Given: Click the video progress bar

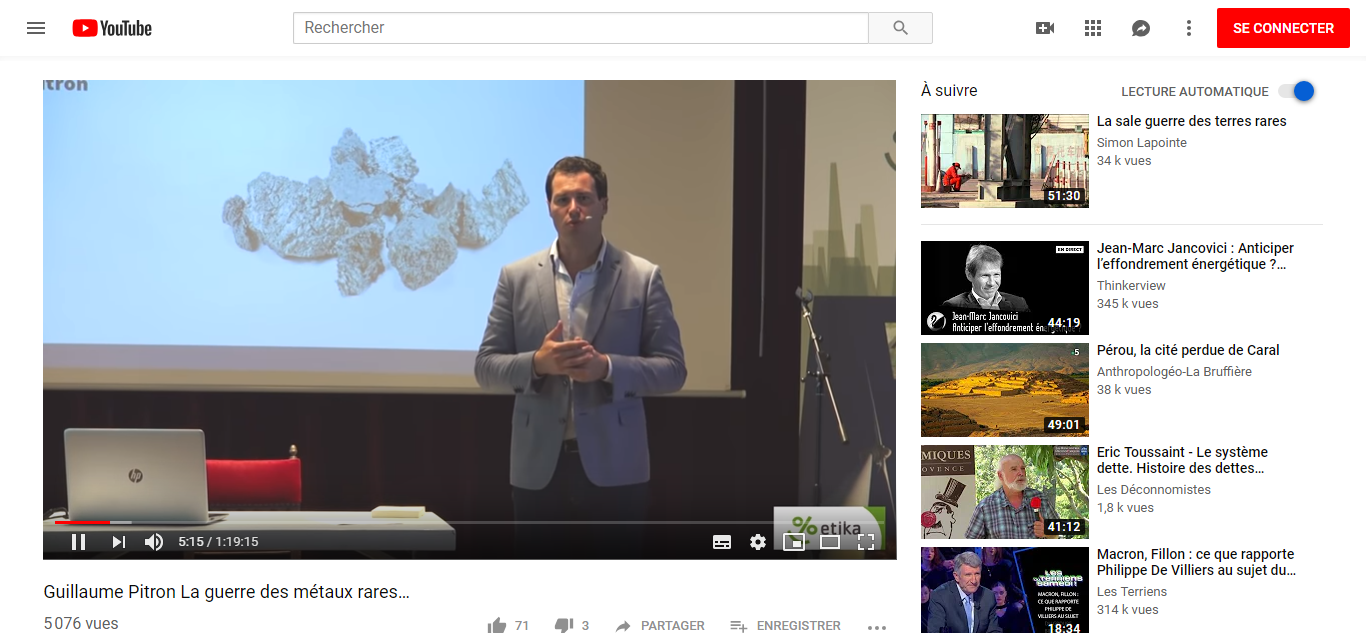Looking at the screenshot, I should click(x=400, y=522).
